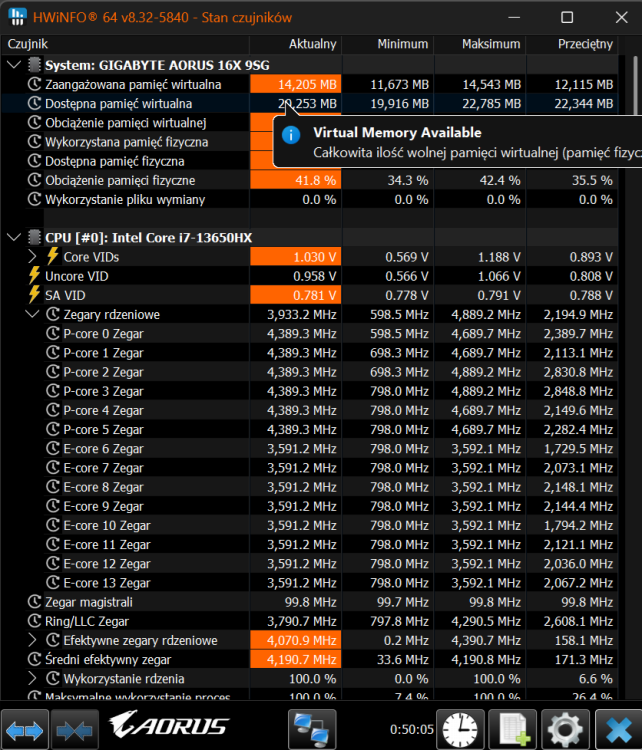Collapse the Zegary rdzeniowe tree
642x750 pixels.
34,315
